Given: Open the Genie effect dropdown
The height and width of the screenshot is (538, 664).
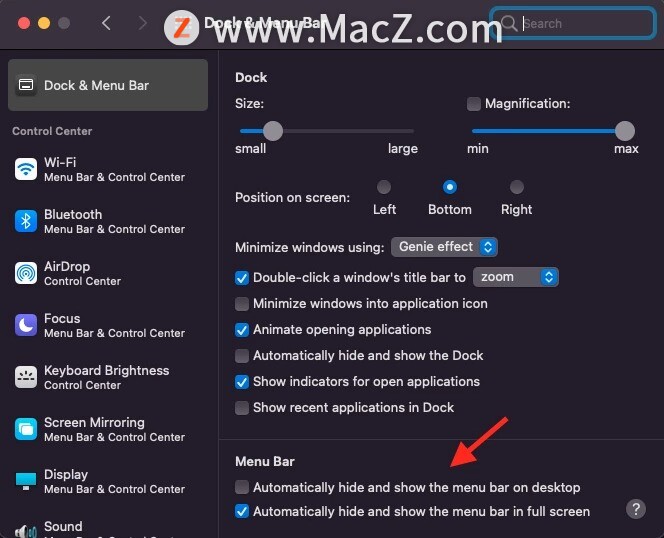Looking at the screenshot, I should tap(444, 247).
